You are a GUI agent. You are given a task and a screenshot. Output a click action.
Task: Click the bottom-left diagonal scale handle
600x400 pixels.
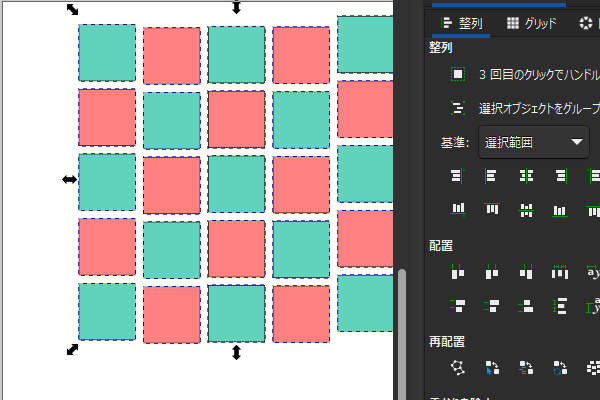point(72,349)
